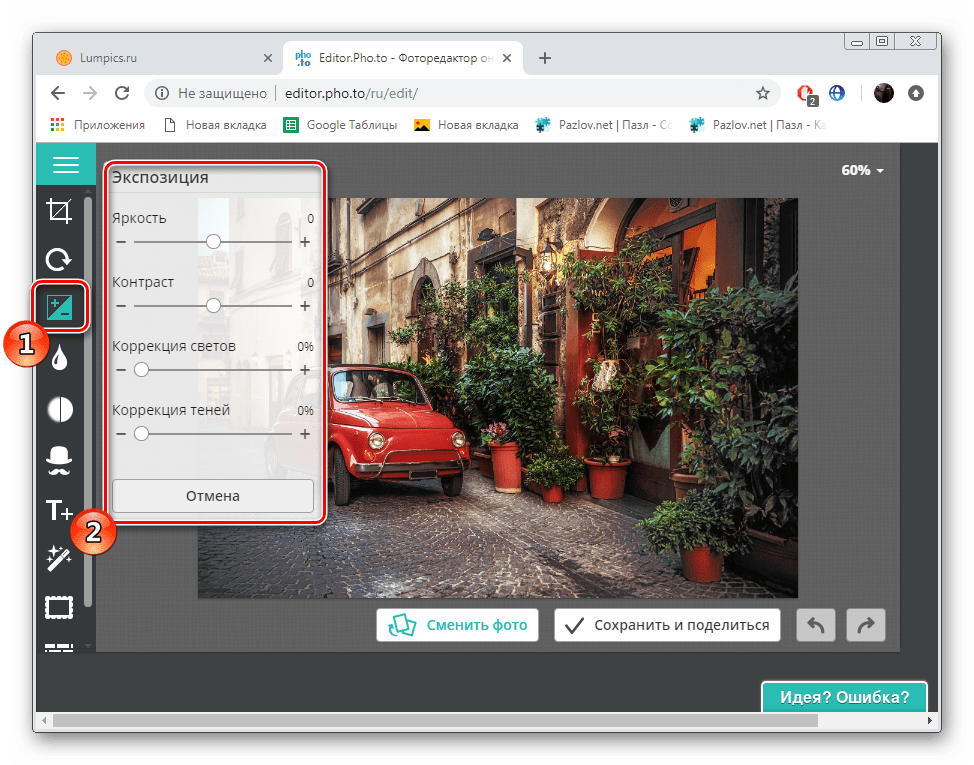
Task: Click the Контраст slider handle
Action: click(x=213, y=306)
